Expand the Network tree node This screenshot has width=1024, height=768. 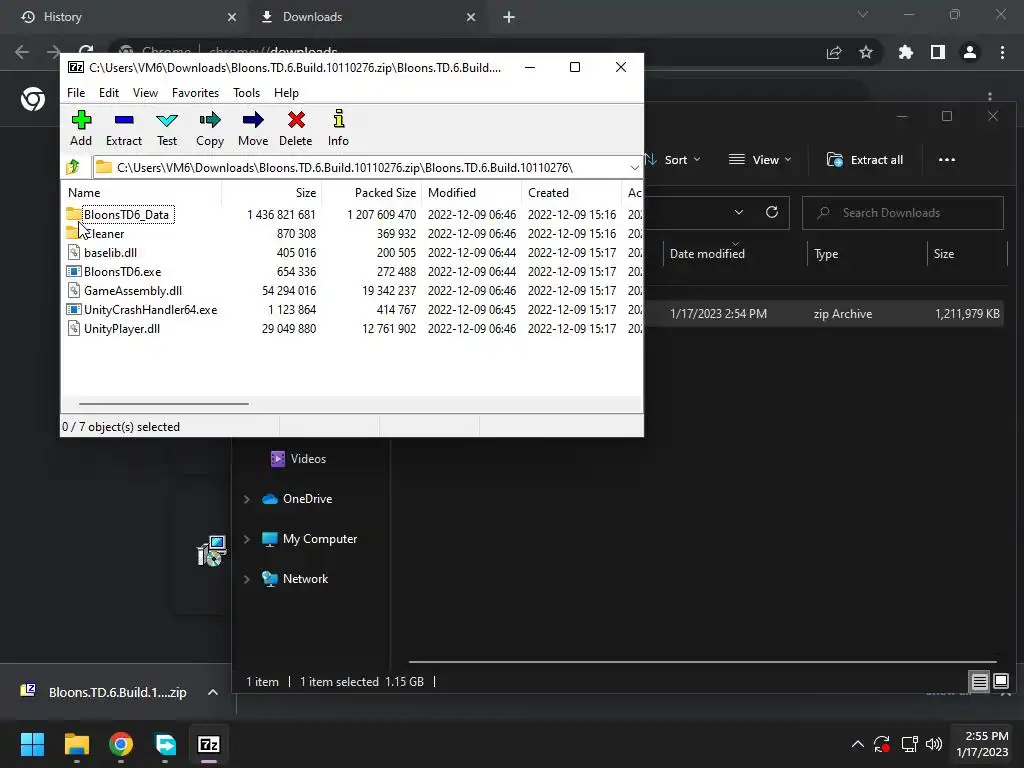point(247,579)
